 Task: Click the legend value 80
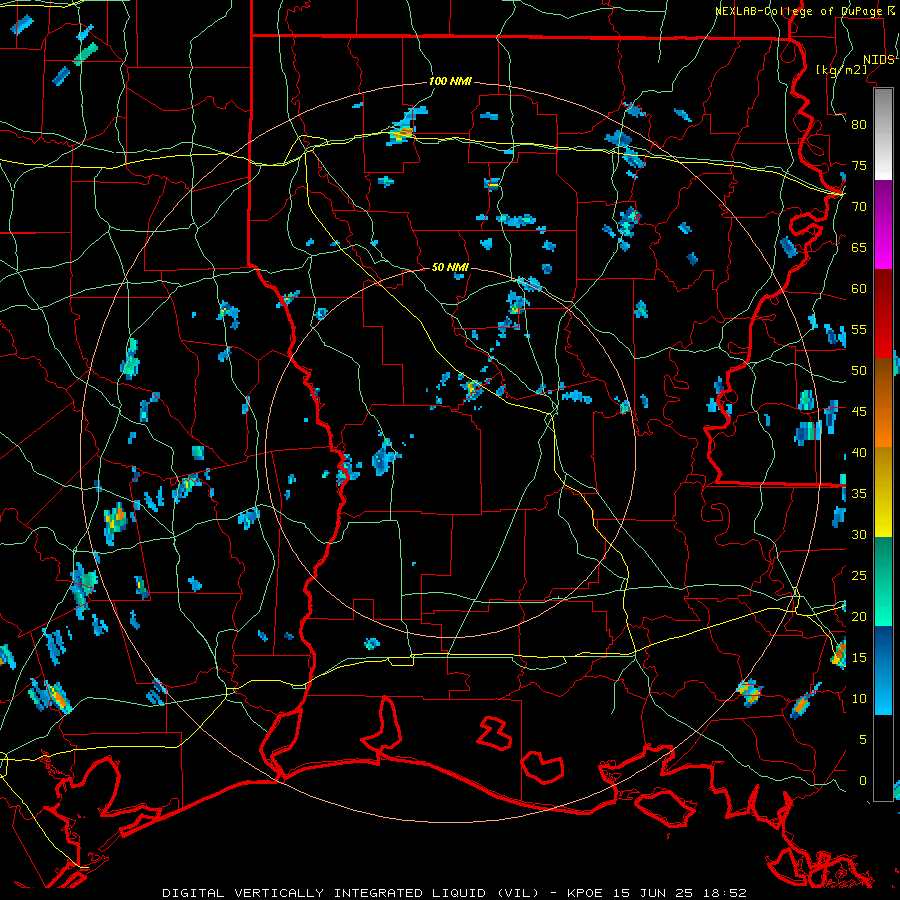pyautogui.click(x=859, y=125)
